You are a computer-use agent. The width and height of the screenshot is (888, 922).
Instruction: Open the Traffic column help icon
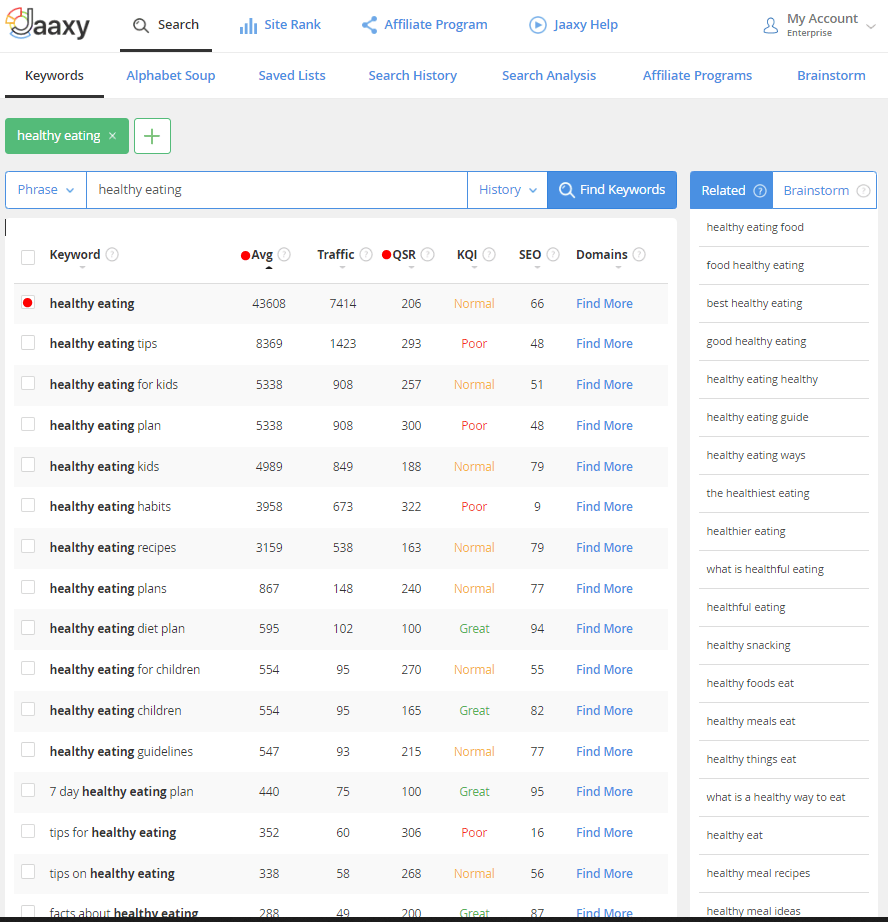pyautogui.click(x=366, y=255)
